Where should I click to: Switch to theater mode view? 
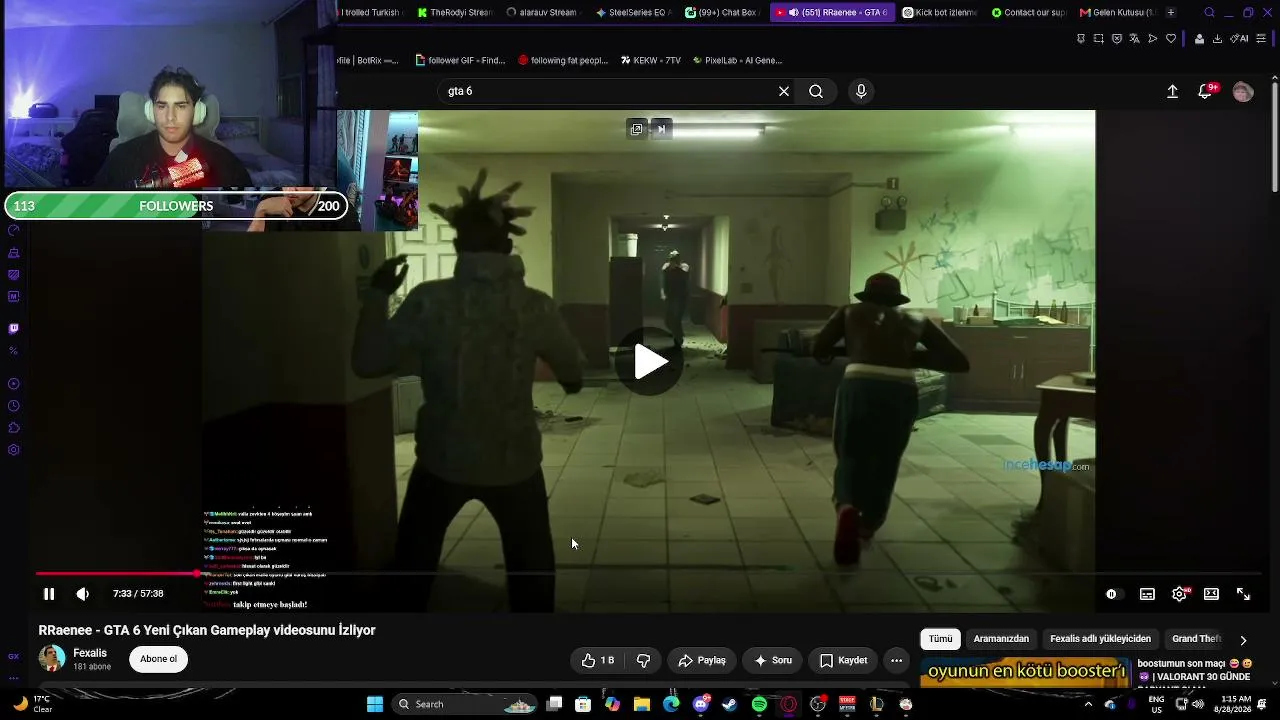click(1211, 594)
